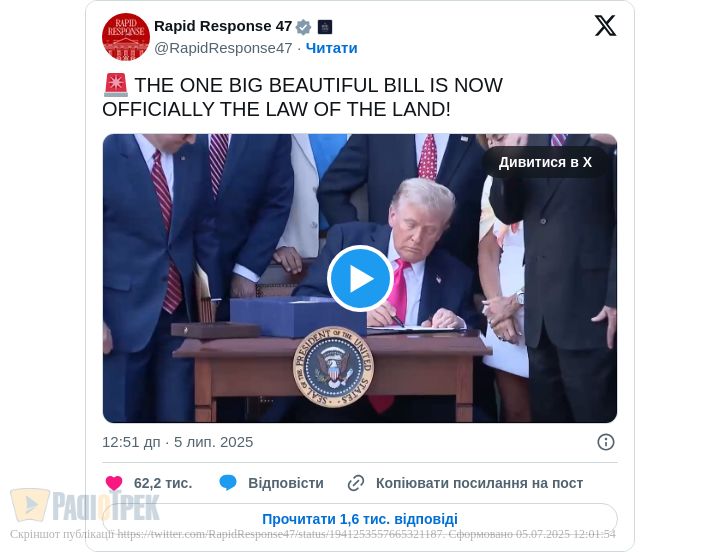Like the post with the heart icon
Viewport: 720px width, 552px height.
click(x=114, y=483)
